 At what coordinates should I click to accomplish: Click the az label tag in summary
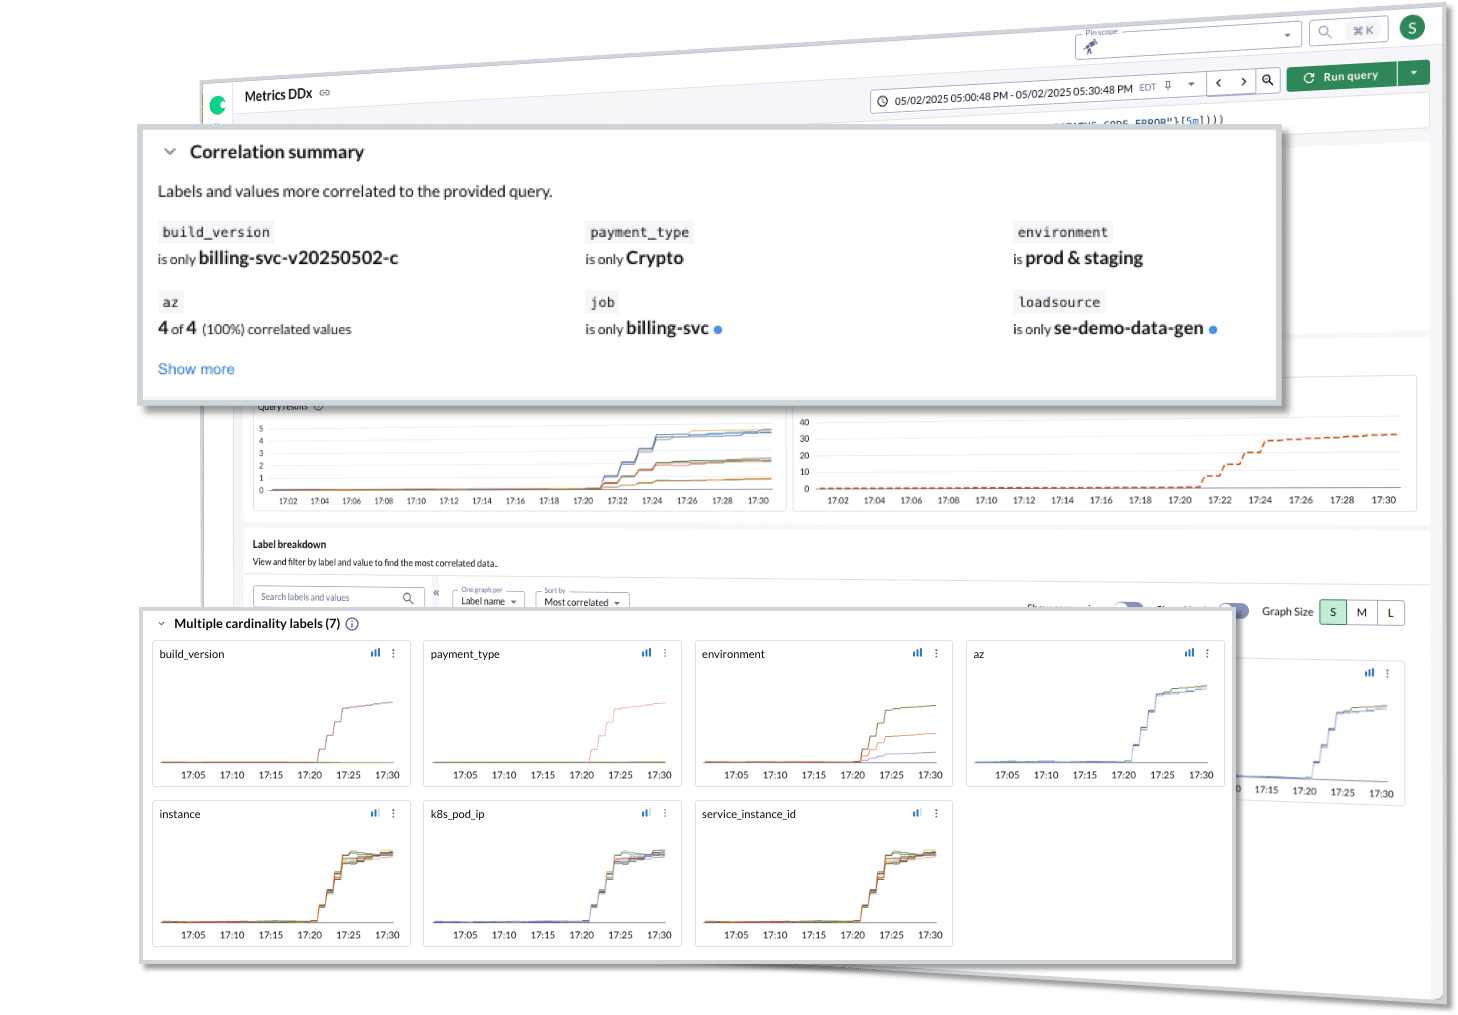171,302
